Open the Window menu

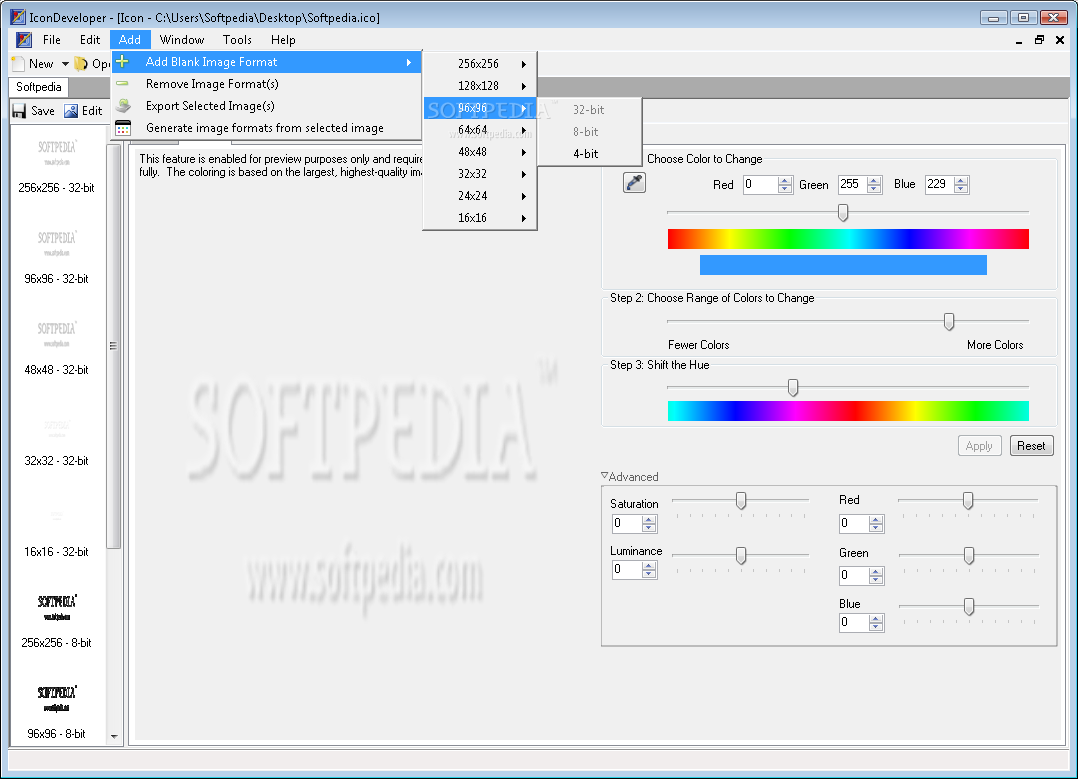182,40
